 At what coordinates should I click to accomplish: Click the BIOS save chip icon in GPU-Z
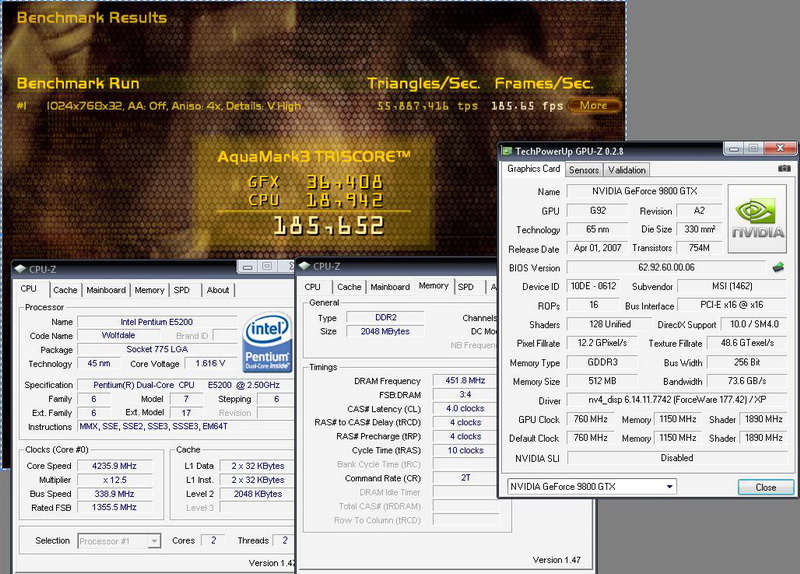[x=779, y=267]
